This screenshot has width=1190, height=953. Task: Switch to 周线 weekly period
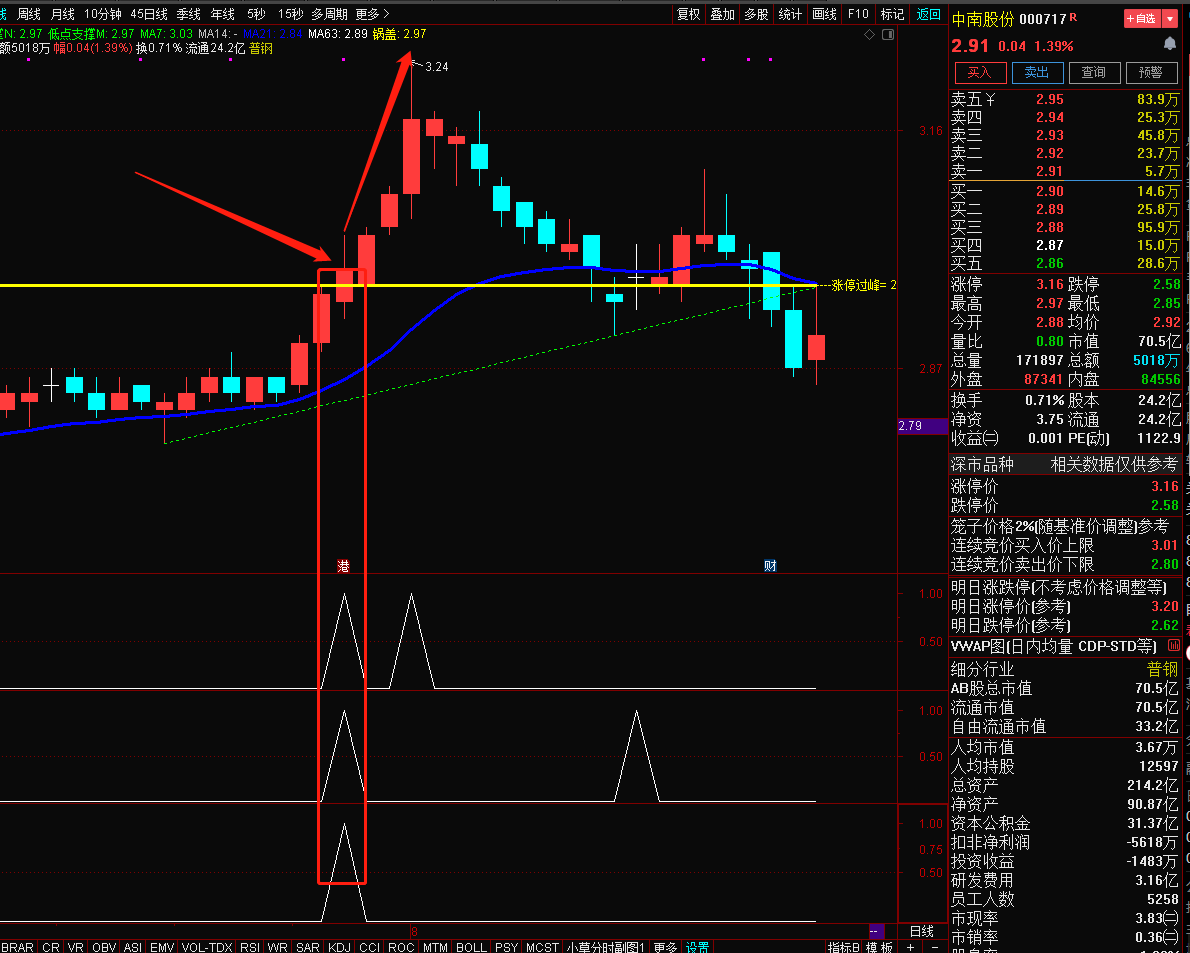pyautogui.click(x=29, y=14)
